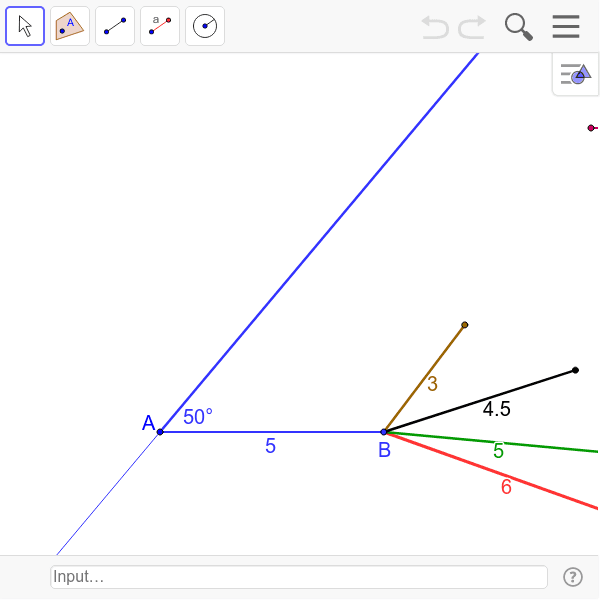Select the blue segment AB label 5
This screenshot has height=600, width=600.
pos(271,446)
